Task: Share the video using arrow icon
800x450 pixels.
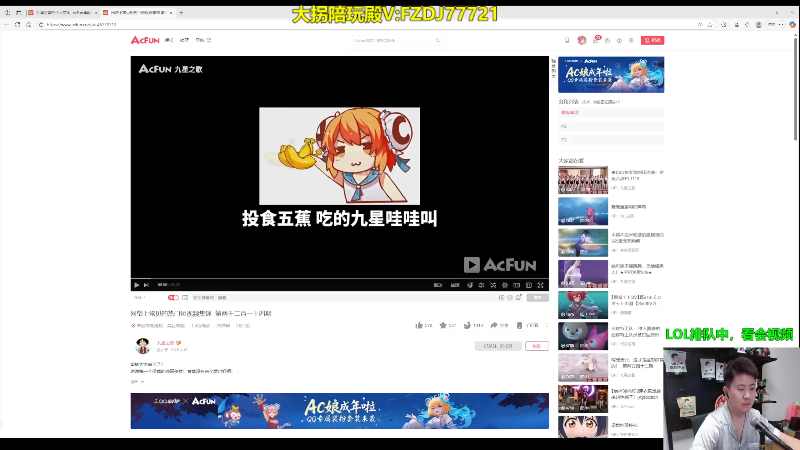Action: click(494, 325)
